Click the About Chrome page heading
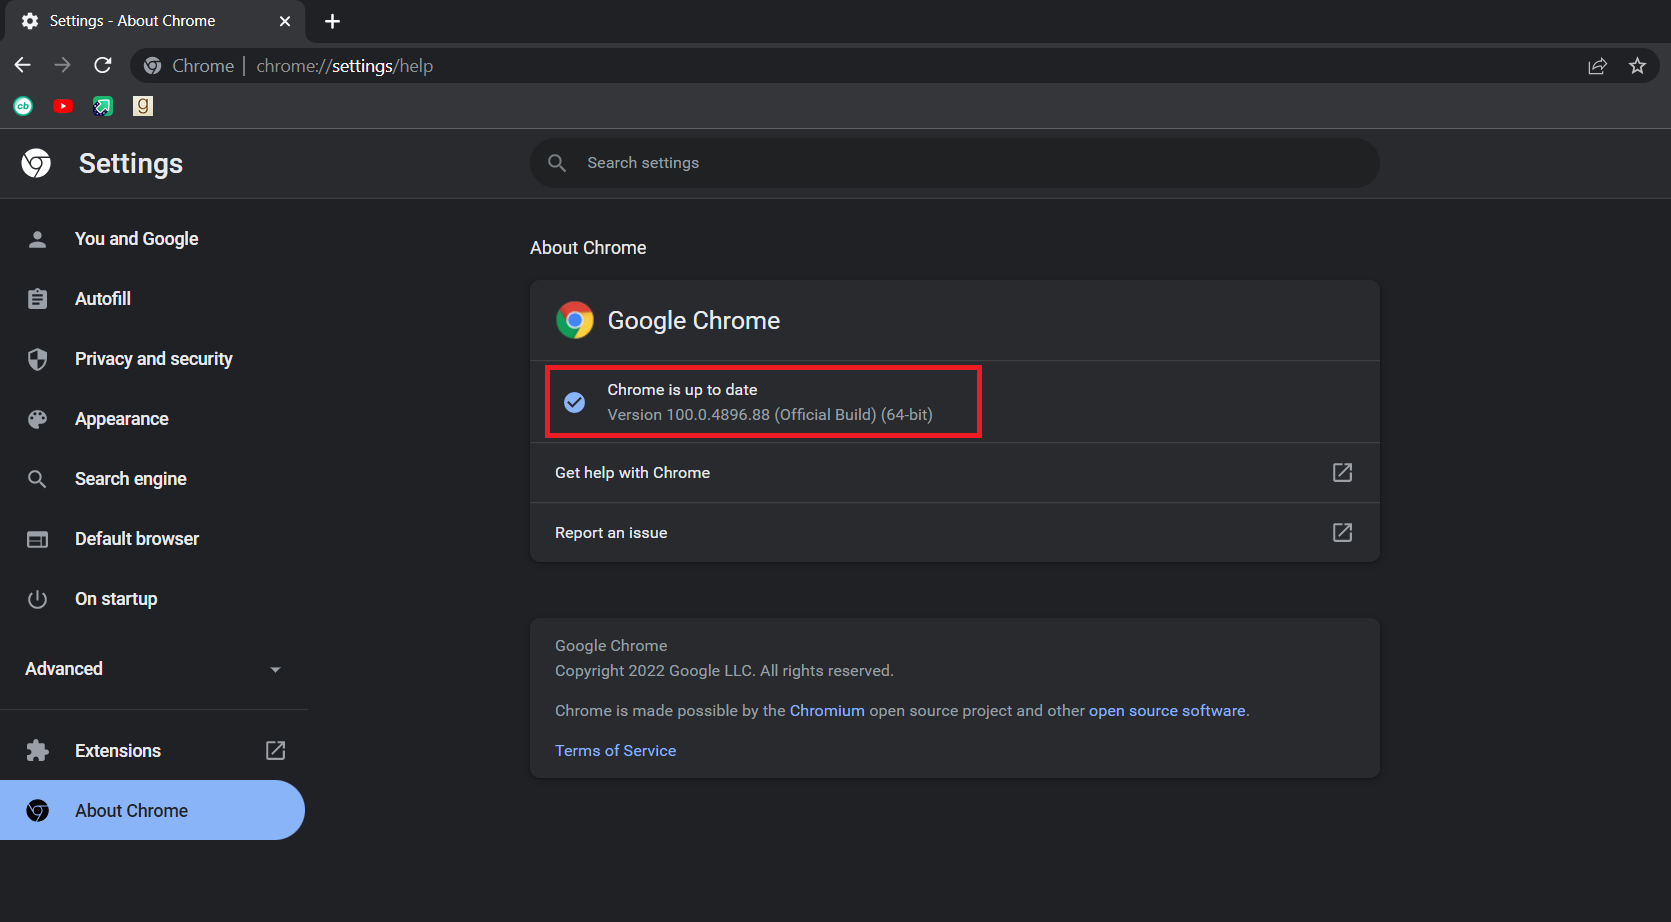 588,248
